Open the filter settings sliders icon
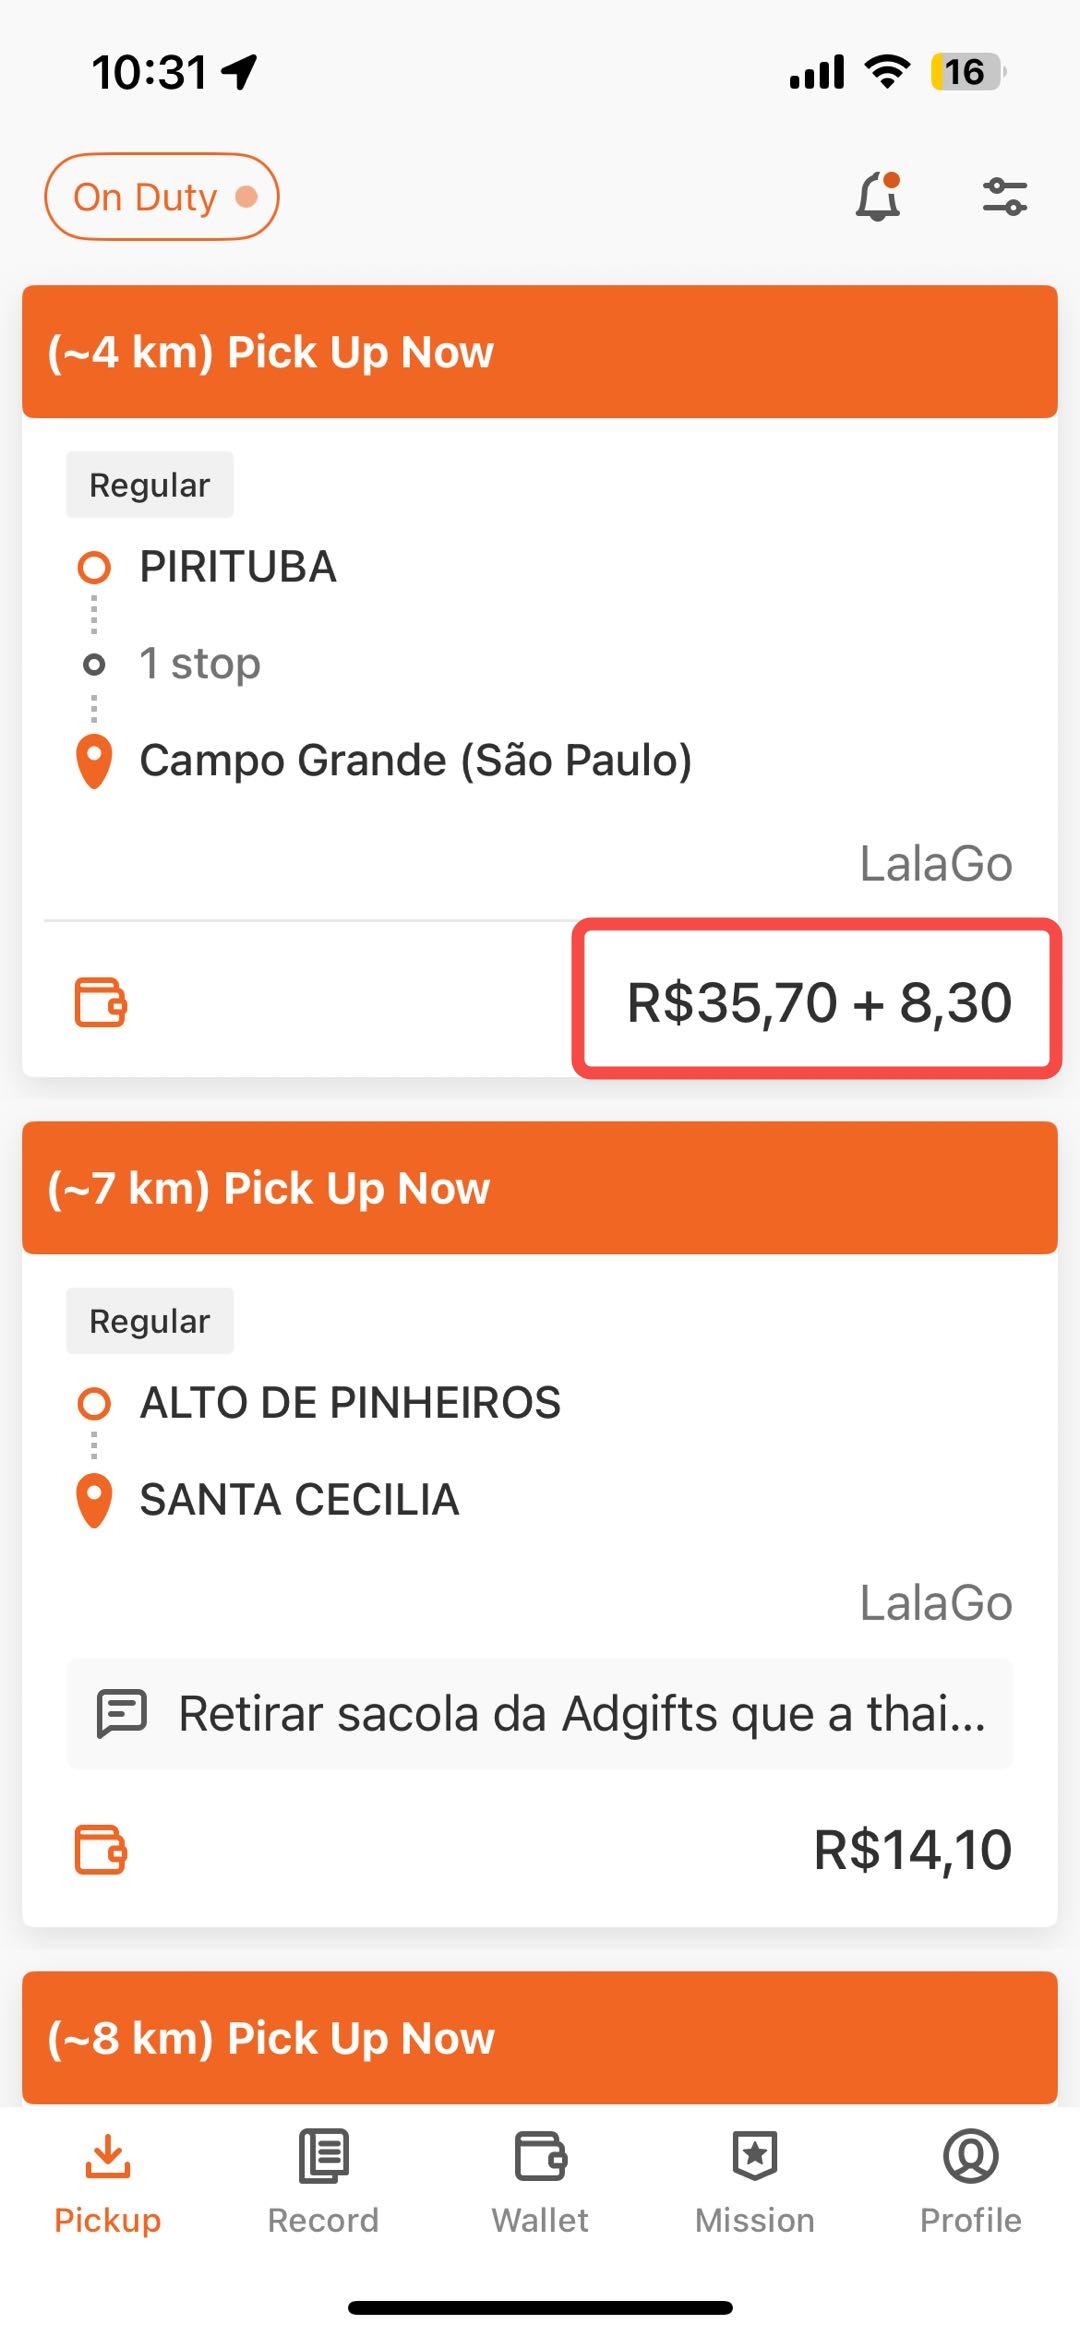 coord(1004,196)
